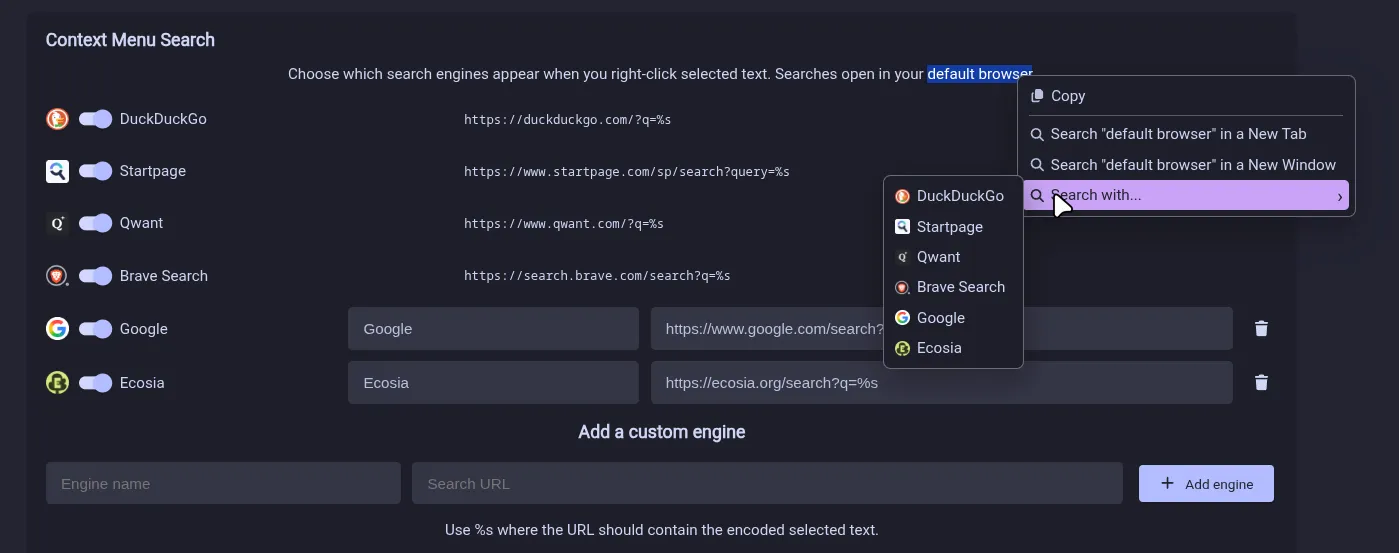
Task: Click the Context Menu Search heading
Action: [x=130, y=40]
